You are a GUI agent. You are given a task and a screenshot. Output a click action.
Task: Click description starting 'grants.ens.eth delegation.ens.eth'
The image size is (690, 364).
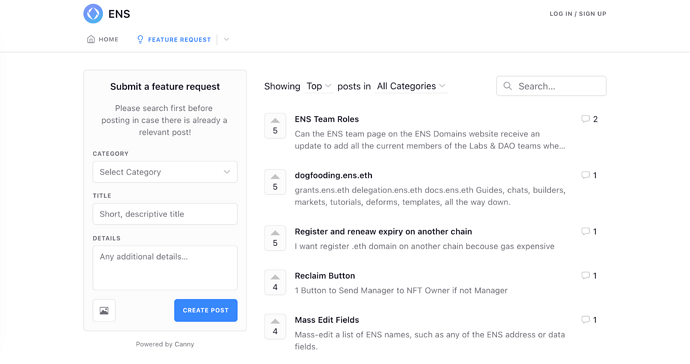click(430, 196)
